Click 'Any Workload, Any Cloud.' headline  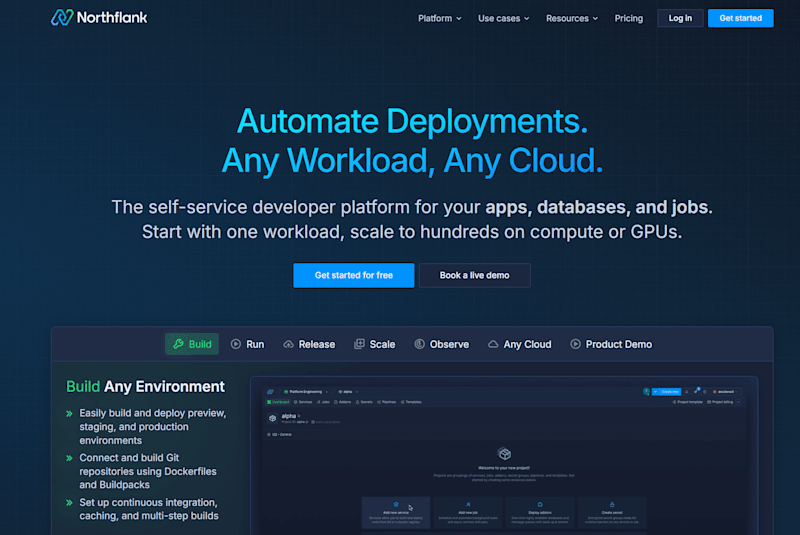pos(412,161)
